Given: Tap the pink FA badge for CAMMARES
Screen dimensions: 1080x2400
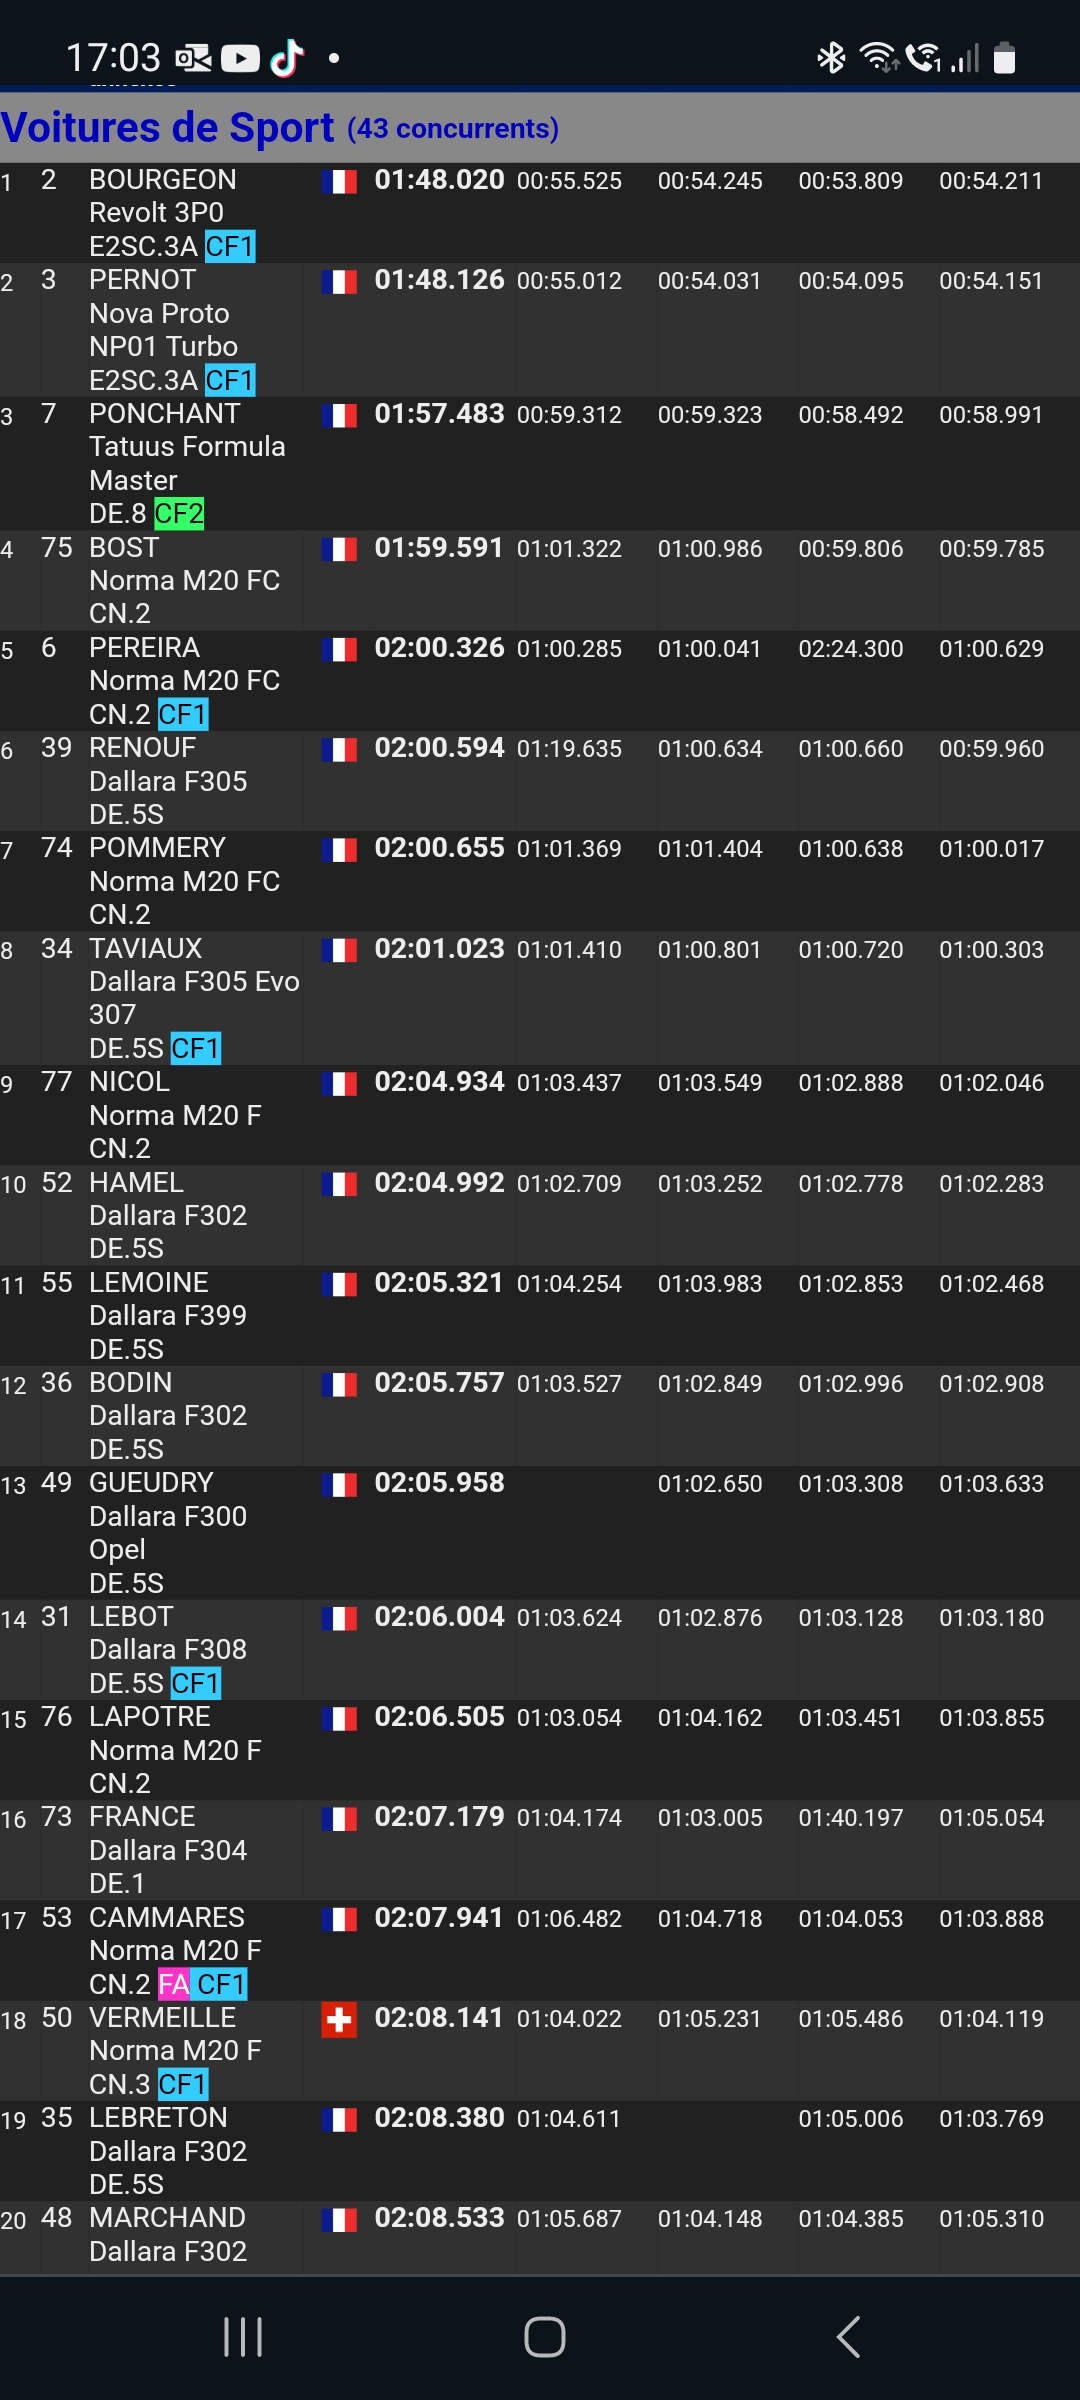Looking at the screenshot, I should pyautogui.click(x=173, y=1984).
